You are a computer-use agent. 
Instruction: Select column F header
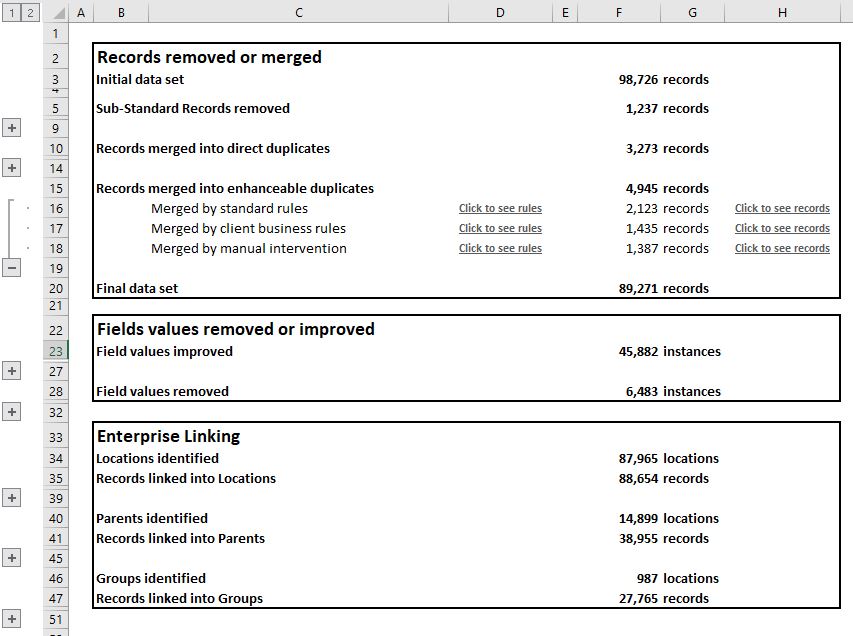619,13
